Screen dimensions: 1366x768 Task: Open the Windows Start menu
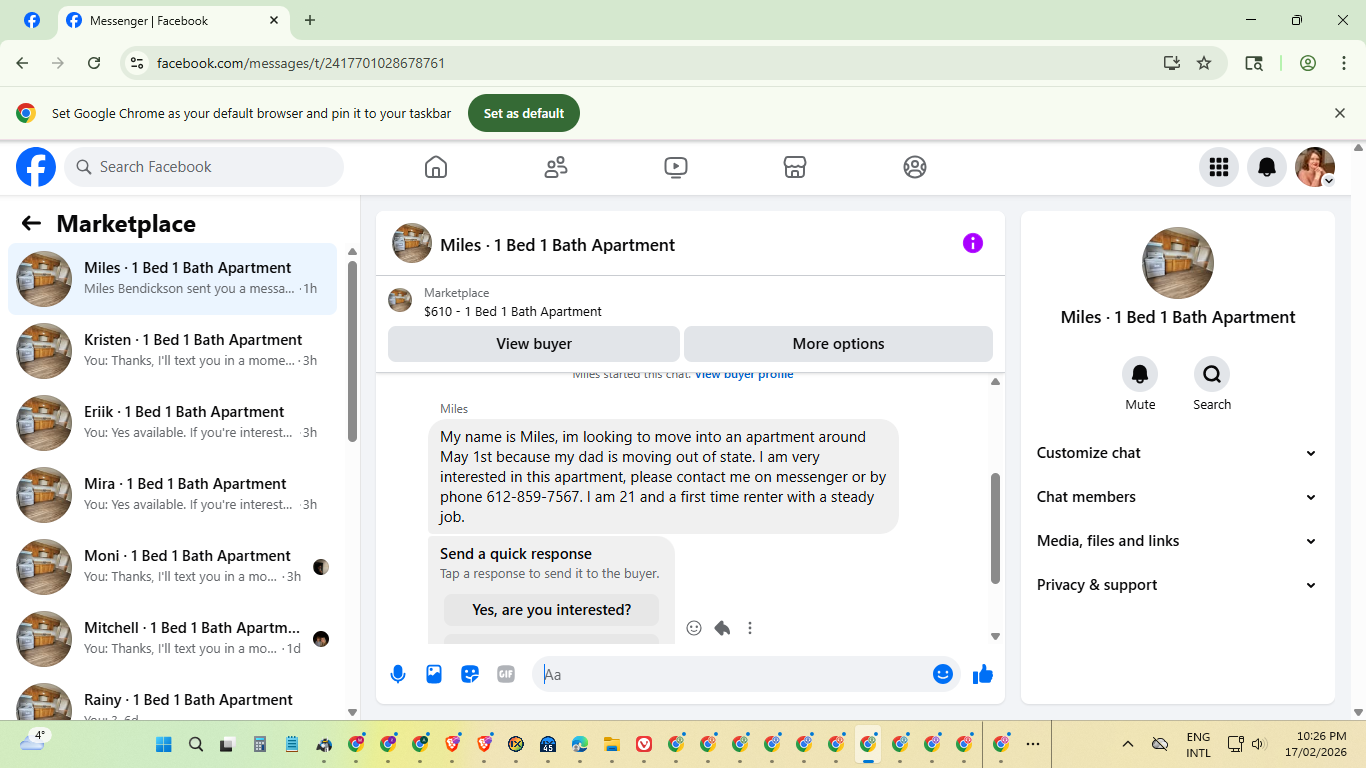click(164, 744)
